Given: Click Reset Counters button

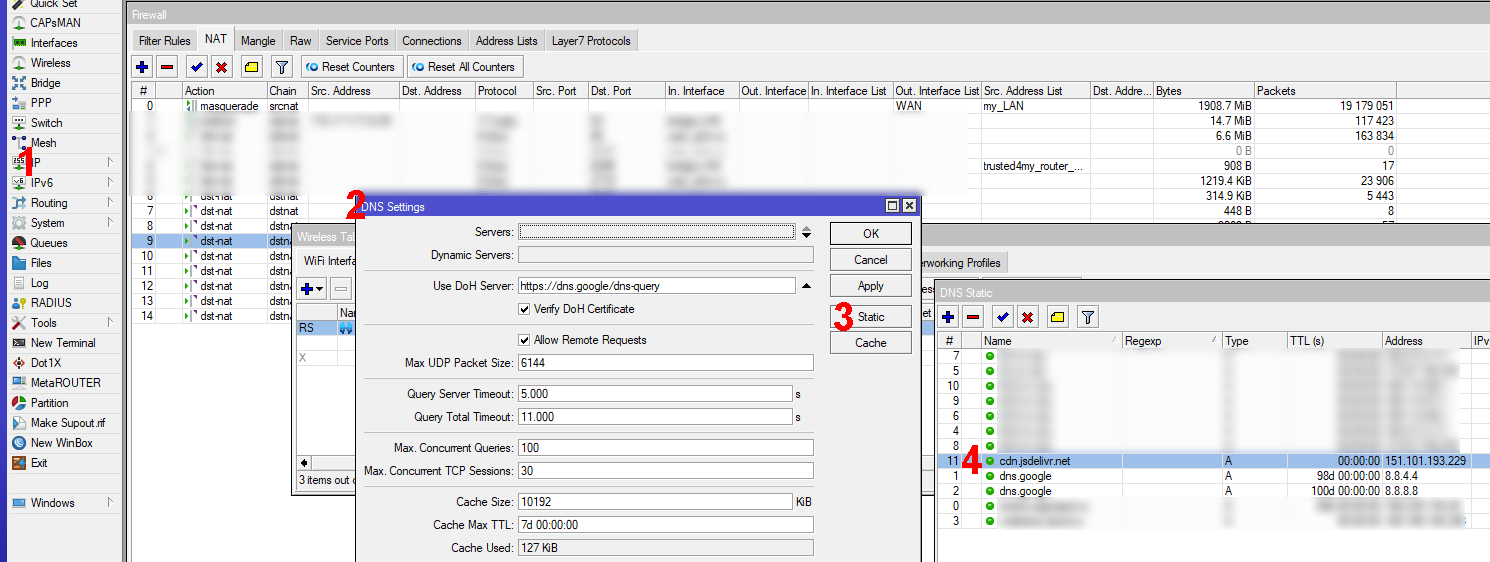Looking at the screenshot, I should click(350, 67).
